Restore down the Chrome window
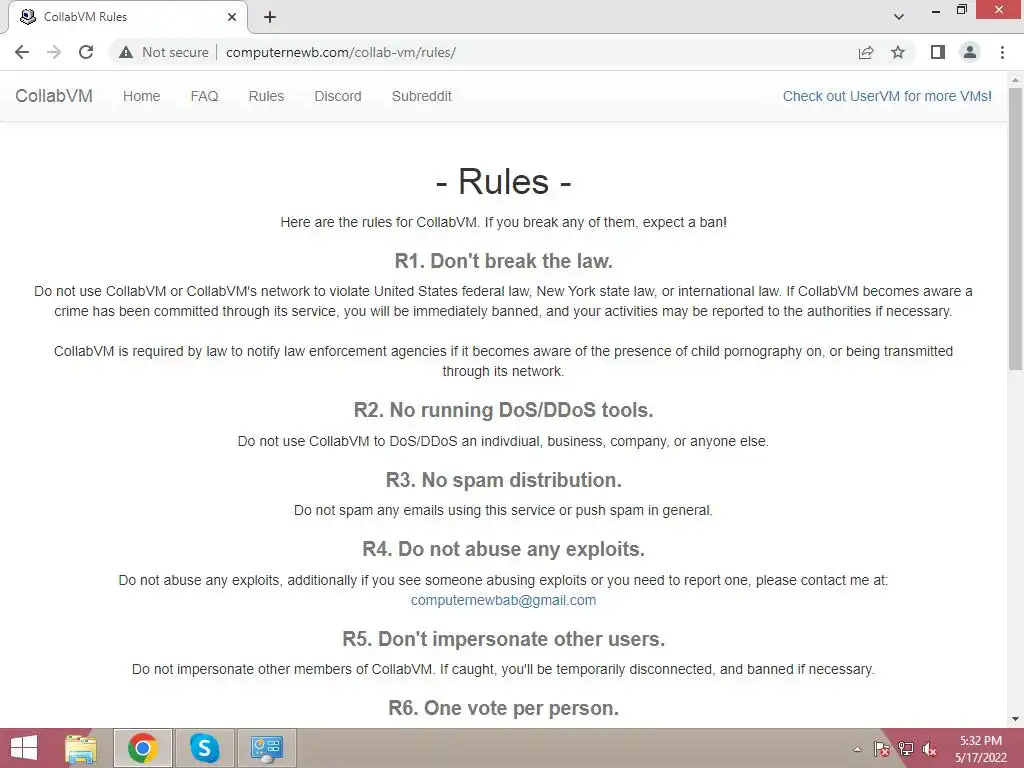This screenshot has width=1024, height=768. (x=962, y=10)
